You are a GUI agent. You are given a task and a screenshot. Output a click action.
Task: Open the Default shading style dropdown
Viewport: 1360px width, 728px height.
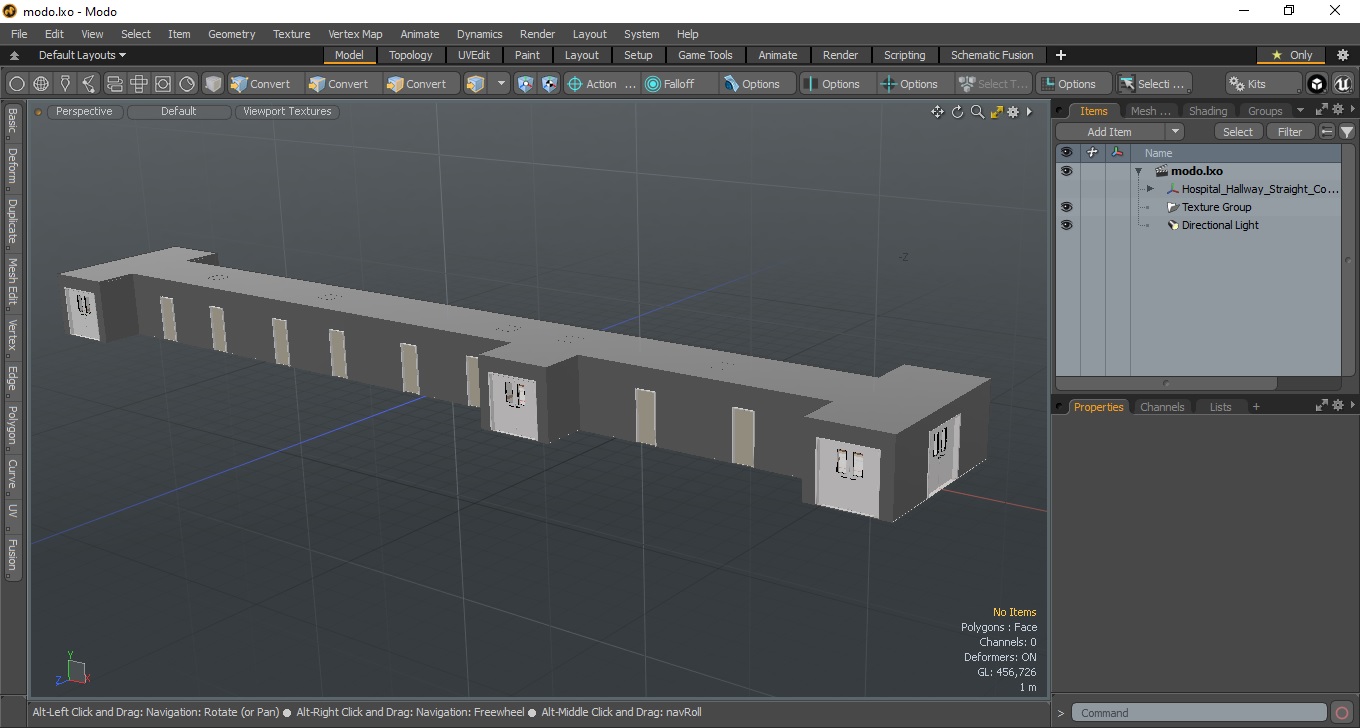[178, 111]
